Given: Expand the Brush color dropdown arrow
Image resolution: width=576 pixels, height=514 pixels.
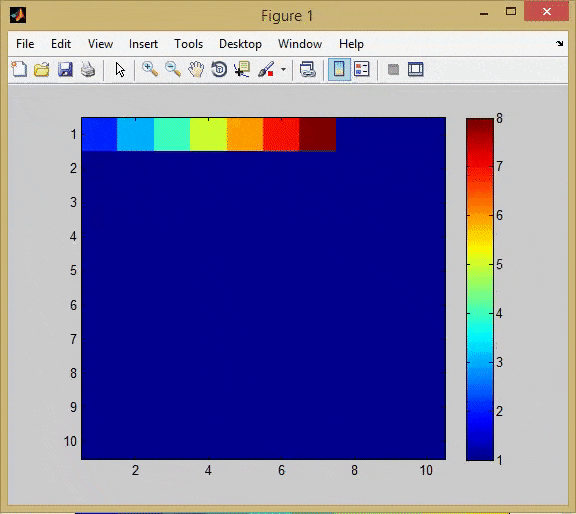Looking at the screenshot, I should 283,69.
